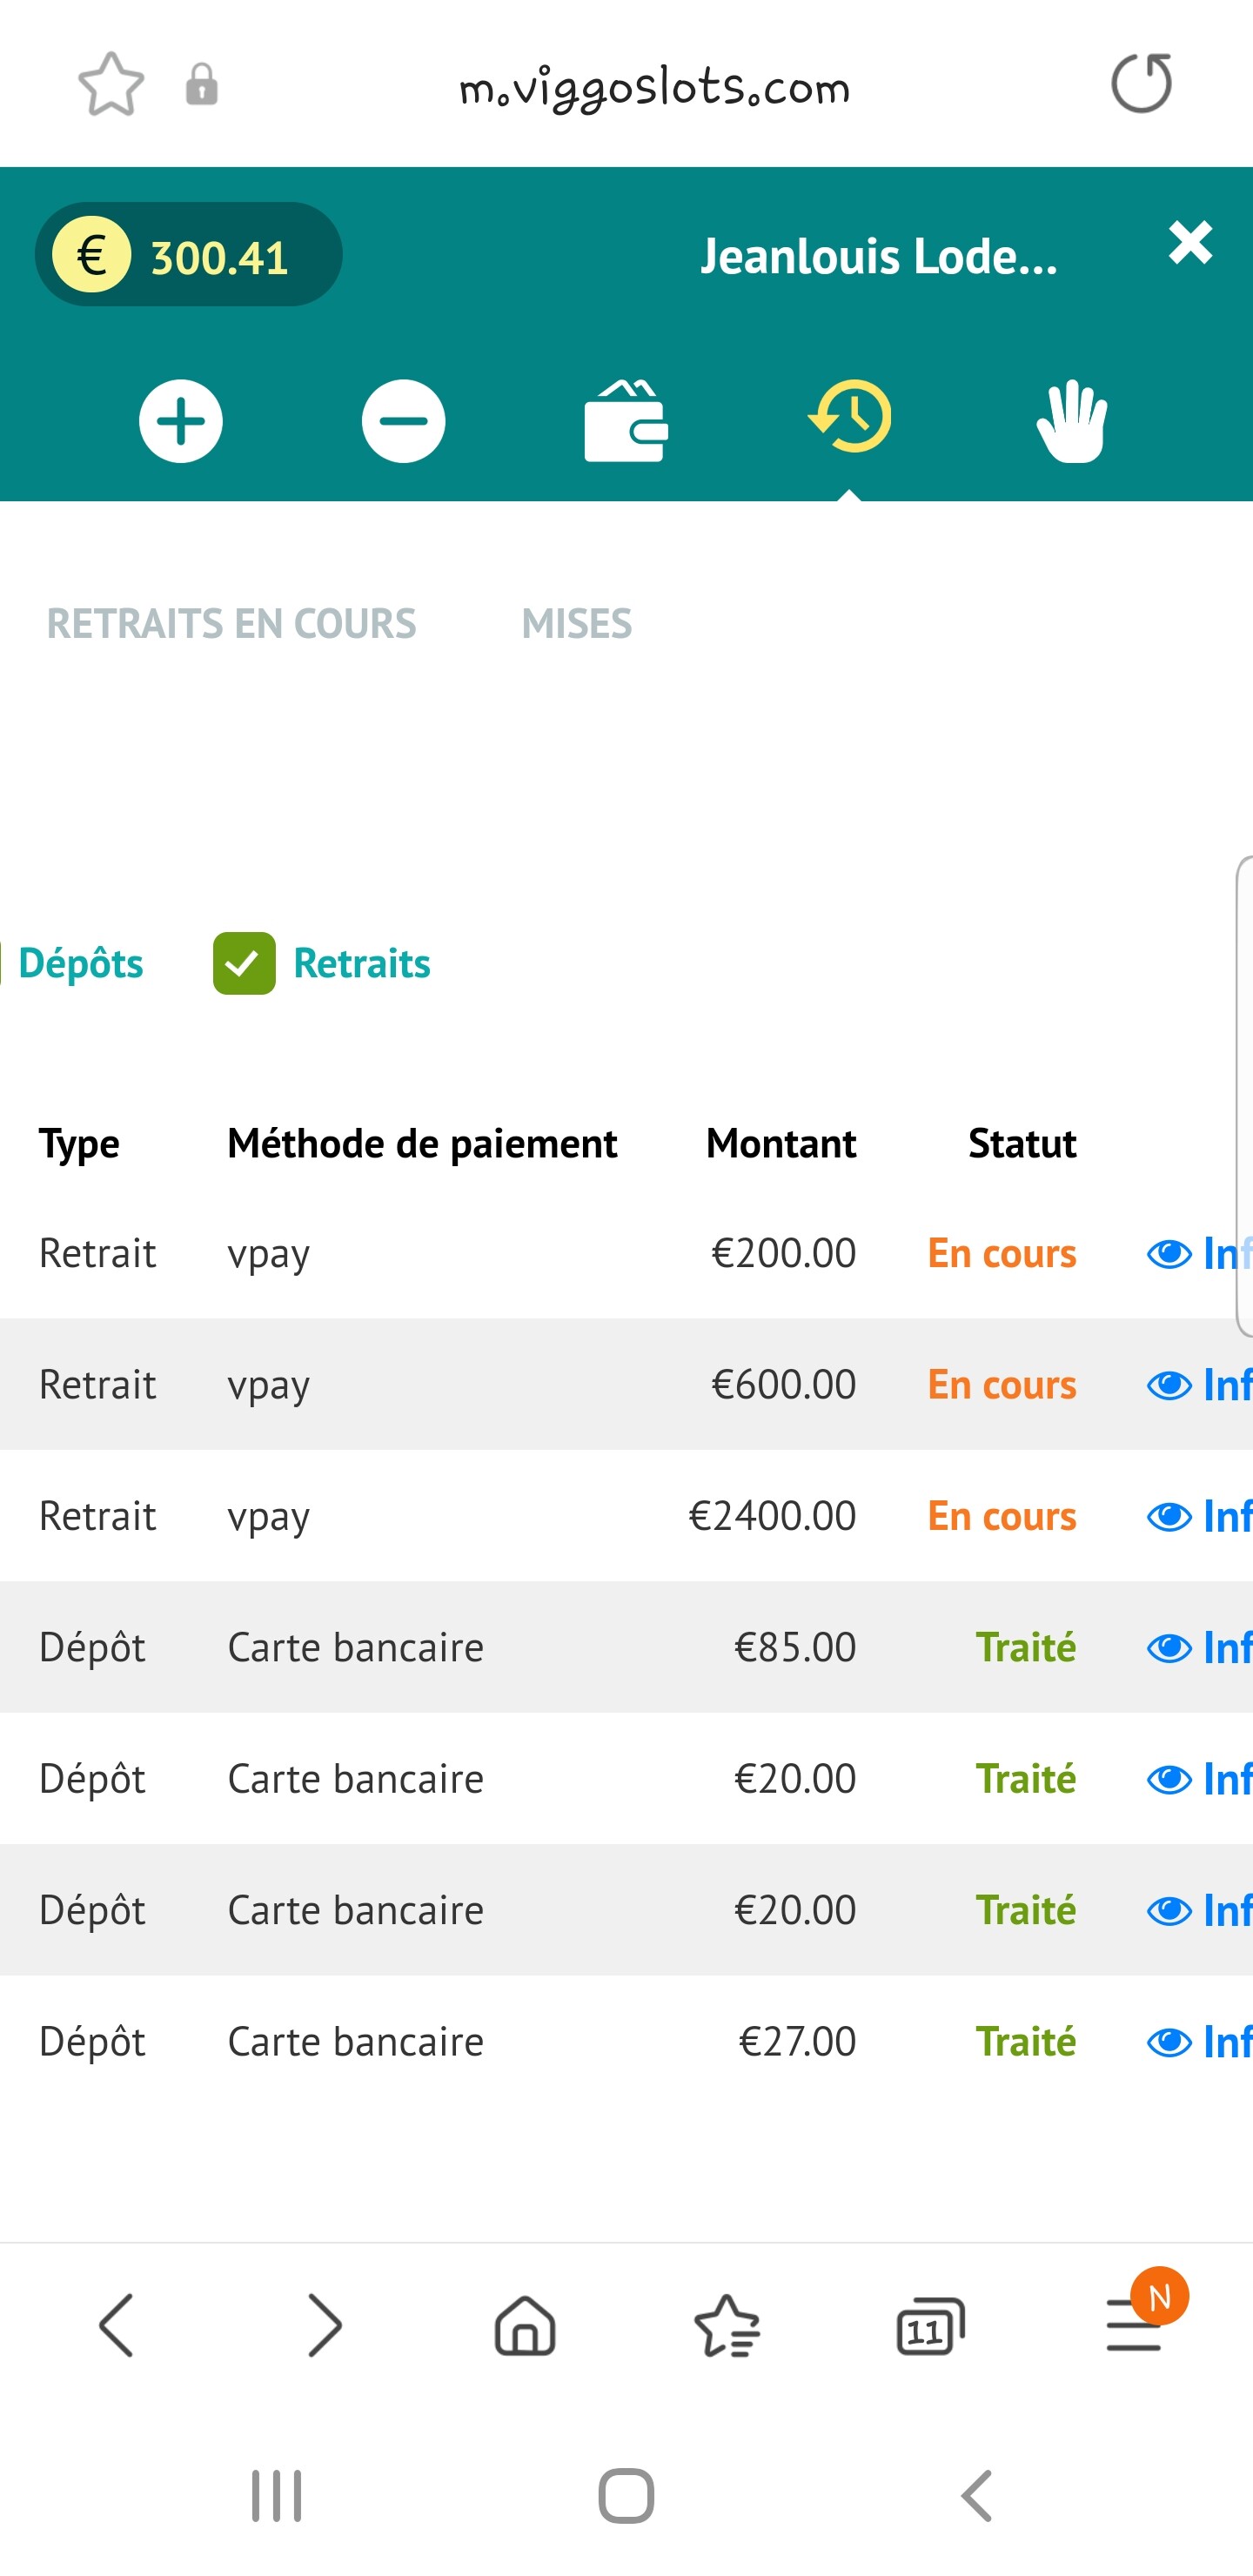This screenshot has height=2576, width=1253.
Task: Tap the withdrawal minus icon
Action: coord(403,421)
